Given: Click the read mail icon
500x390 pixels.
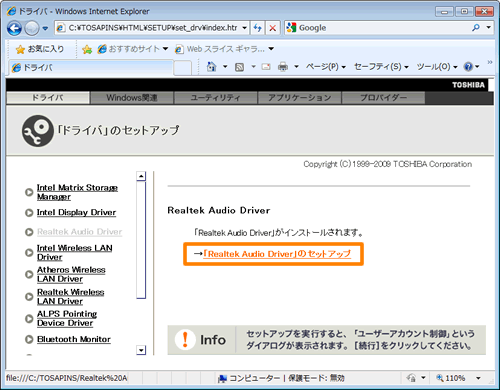Looking at the screenshot, I should tap(266, 67).
